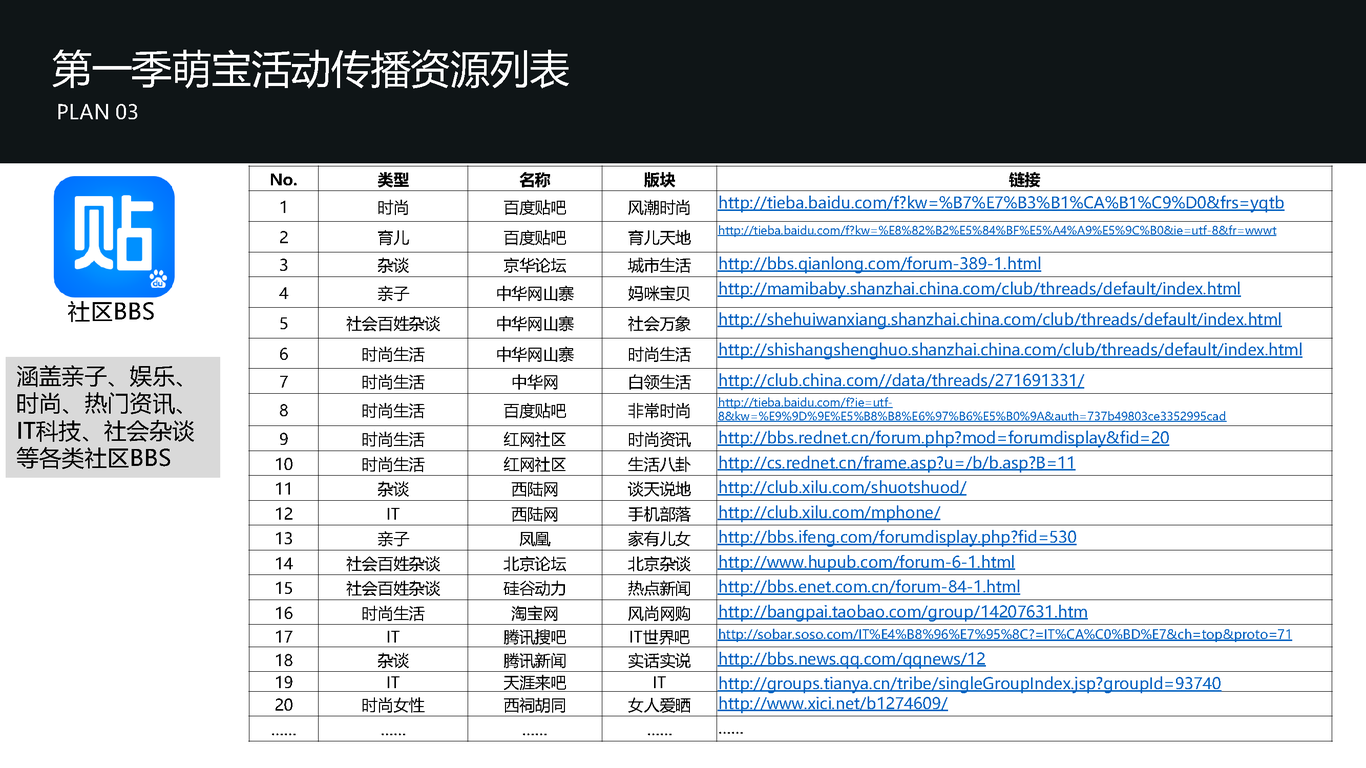Select the 风潮时尚 cell in row 1
Screen dimensions: 1366x768
click(x=659, y=208)
